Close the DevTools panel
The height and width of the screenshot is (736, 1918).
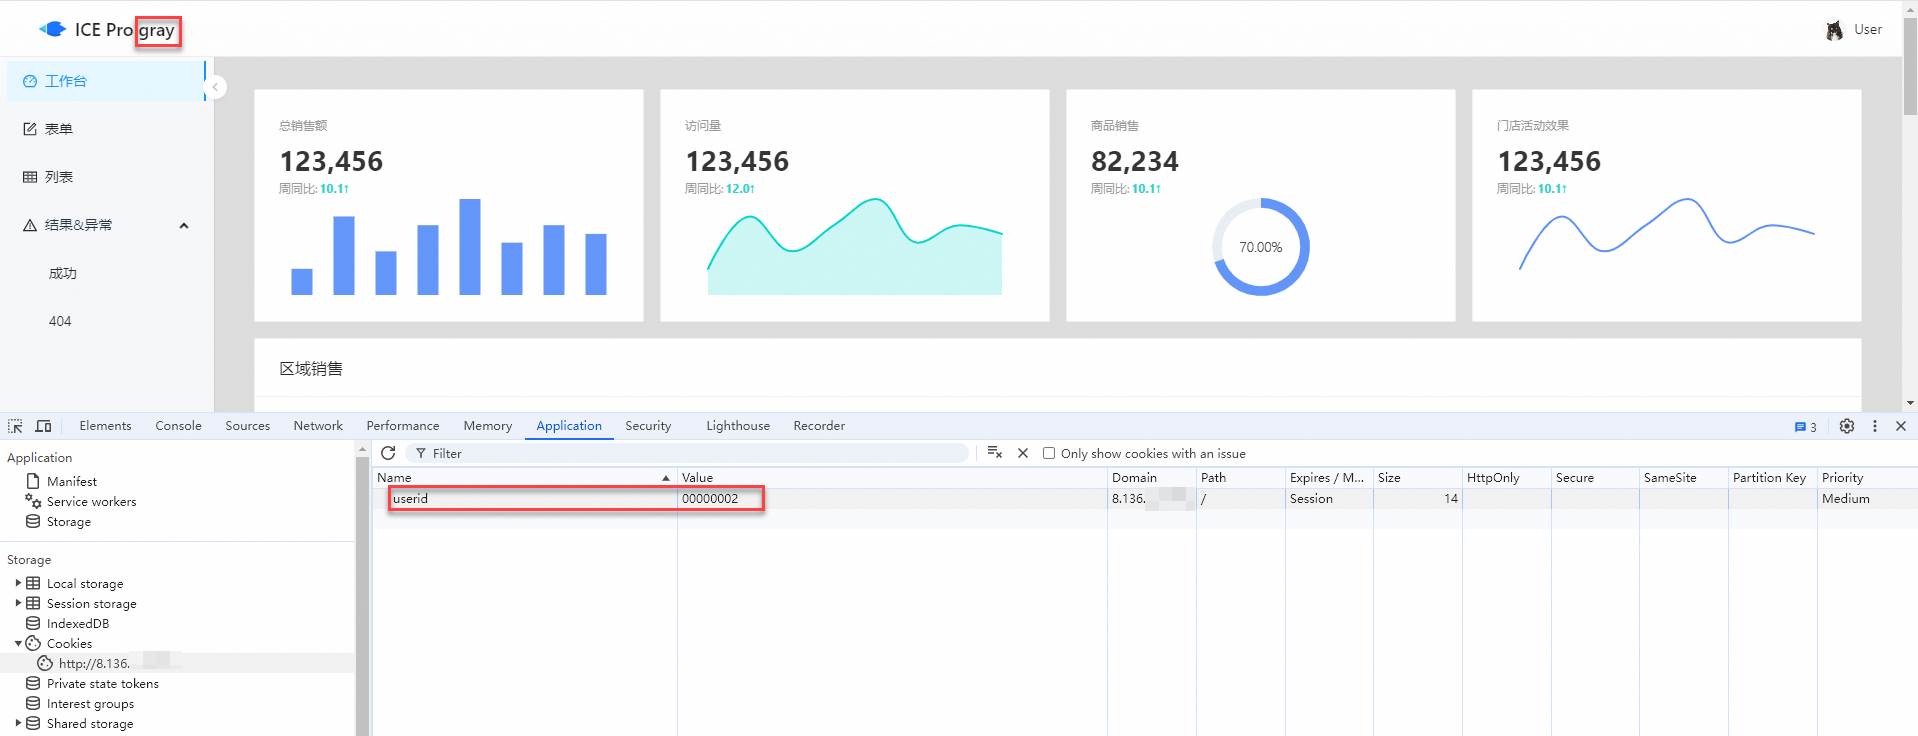pyautogui.click(x=1901, y=426)
